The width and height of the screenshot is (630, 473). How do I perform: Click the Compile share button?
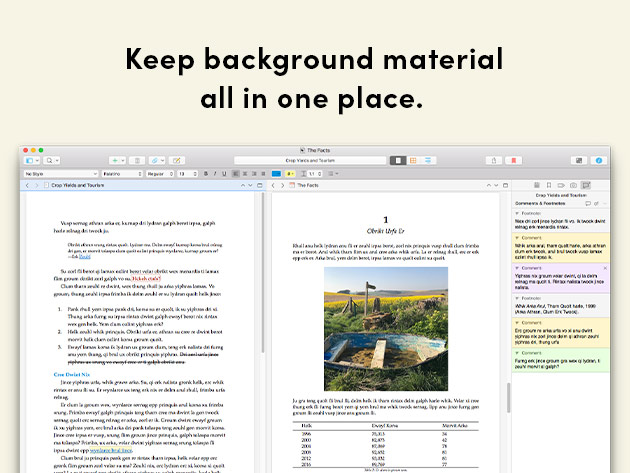pos(494,160)
